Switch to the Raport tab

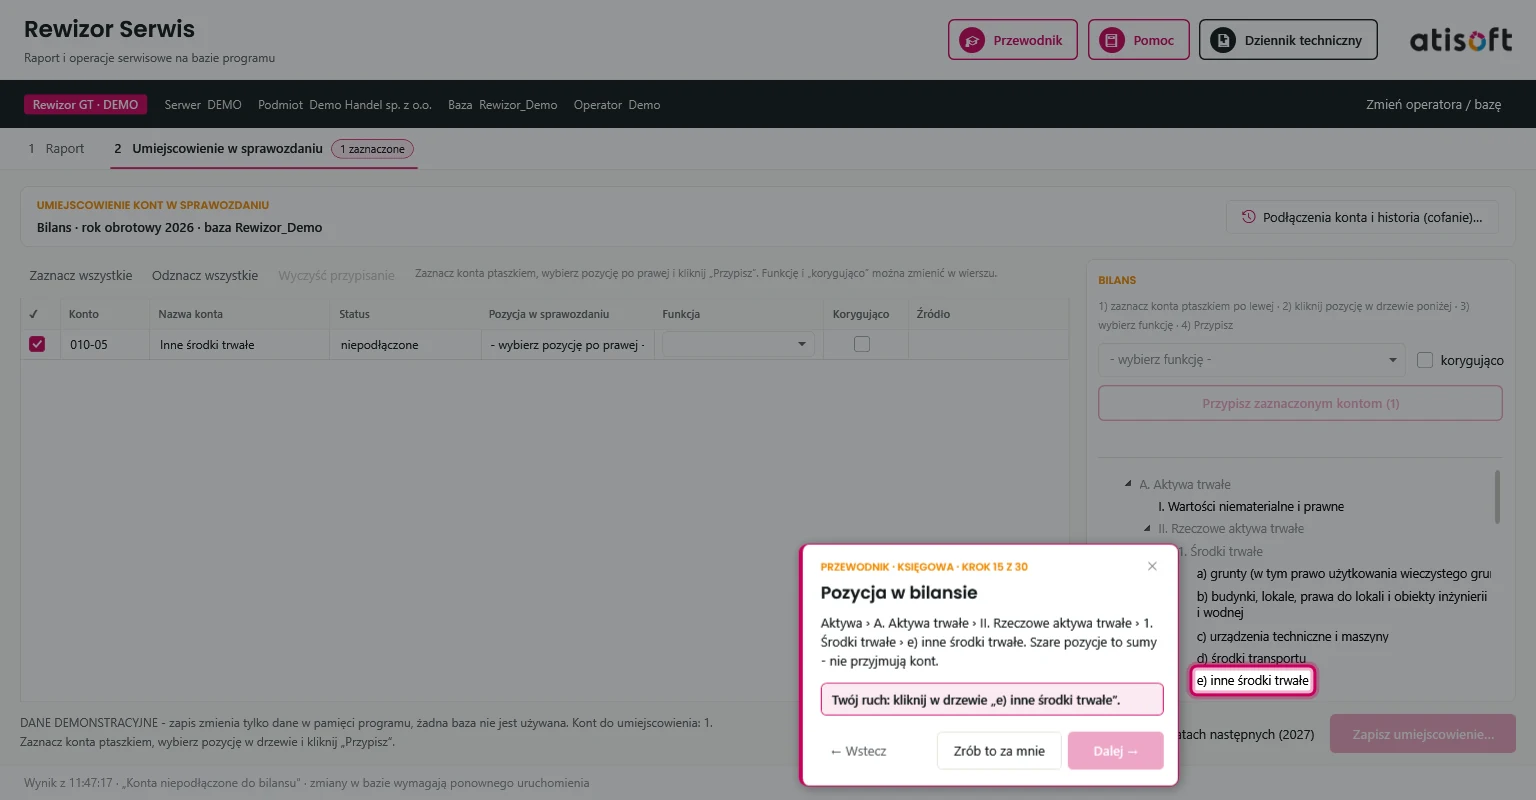(57, 148)
